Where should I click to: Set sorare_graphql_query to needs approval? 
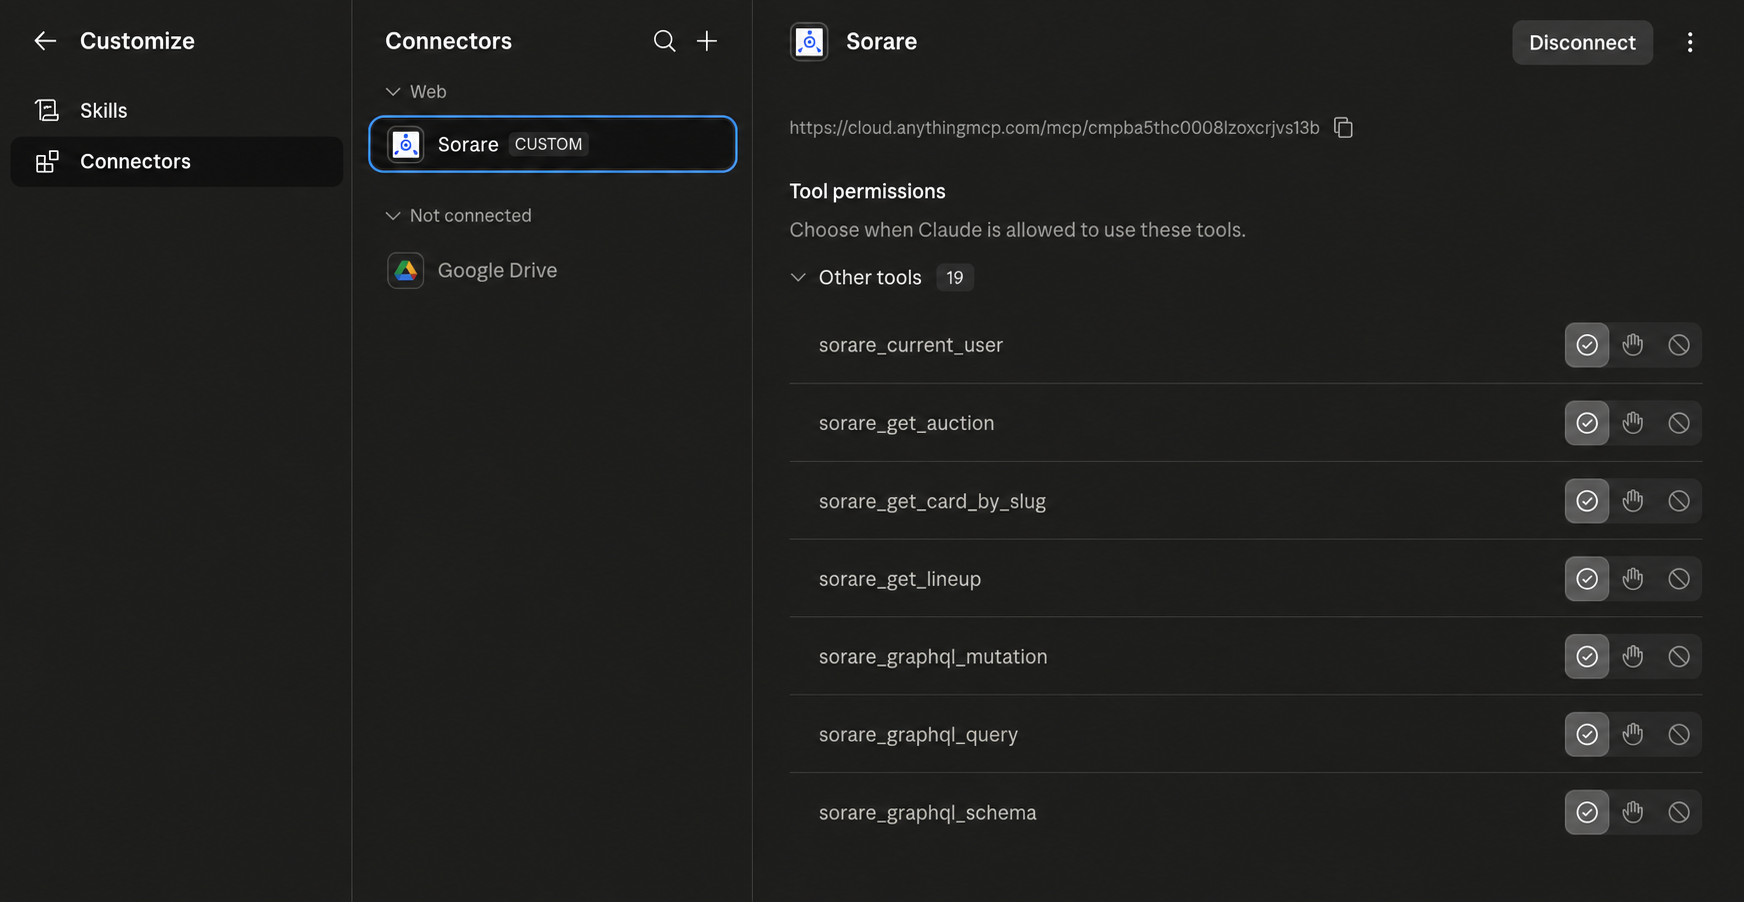[1633, 735]
